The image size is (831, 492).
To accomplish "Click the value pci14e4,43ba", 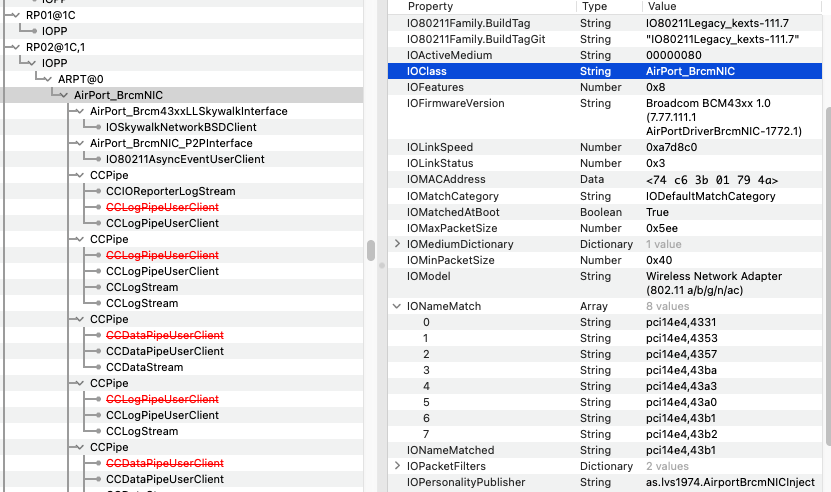I will [682, 370].
